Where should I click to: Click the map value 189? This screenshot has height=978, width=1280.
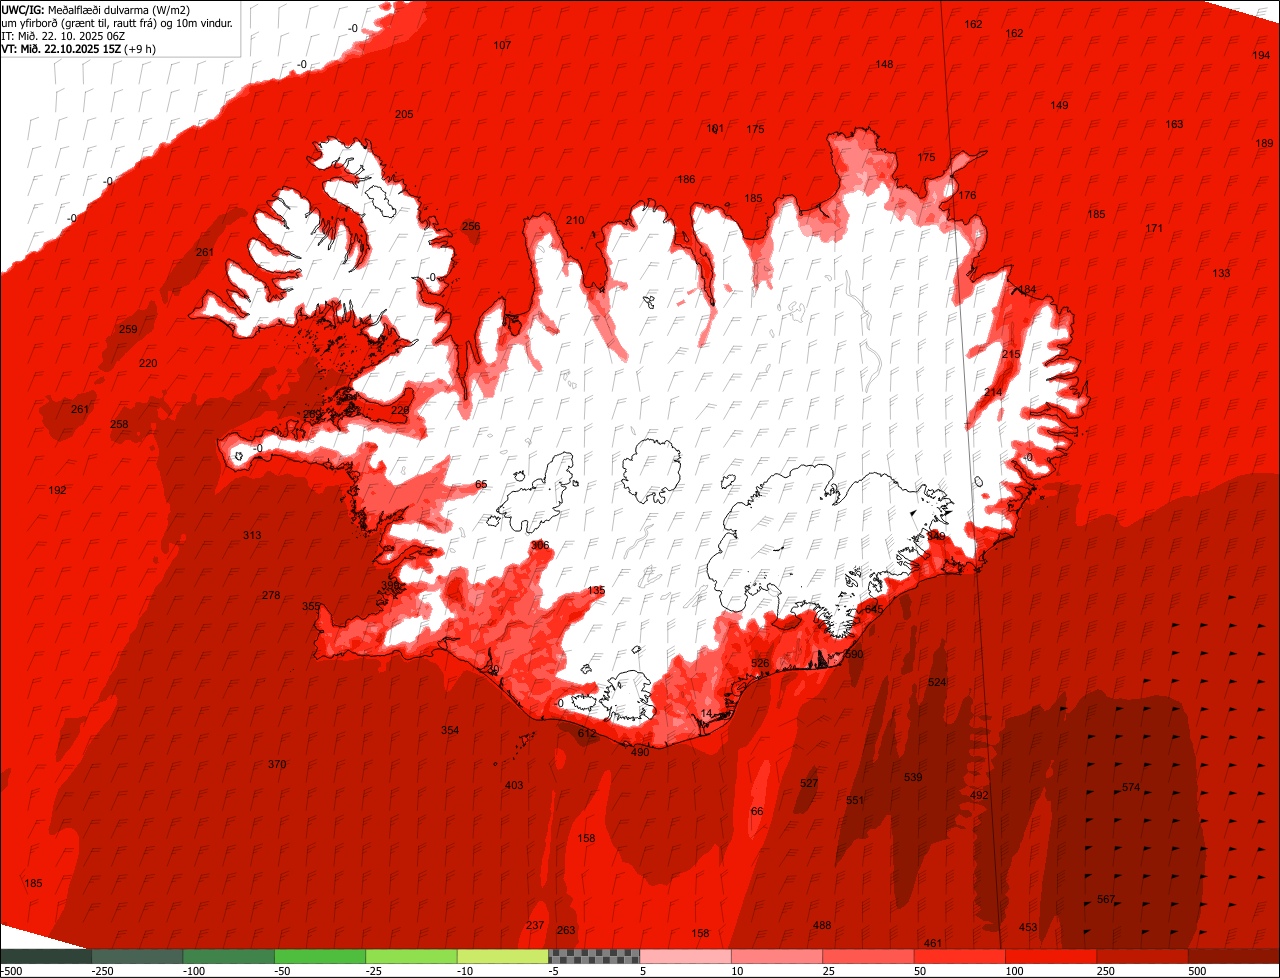[x=1264, y=144]
